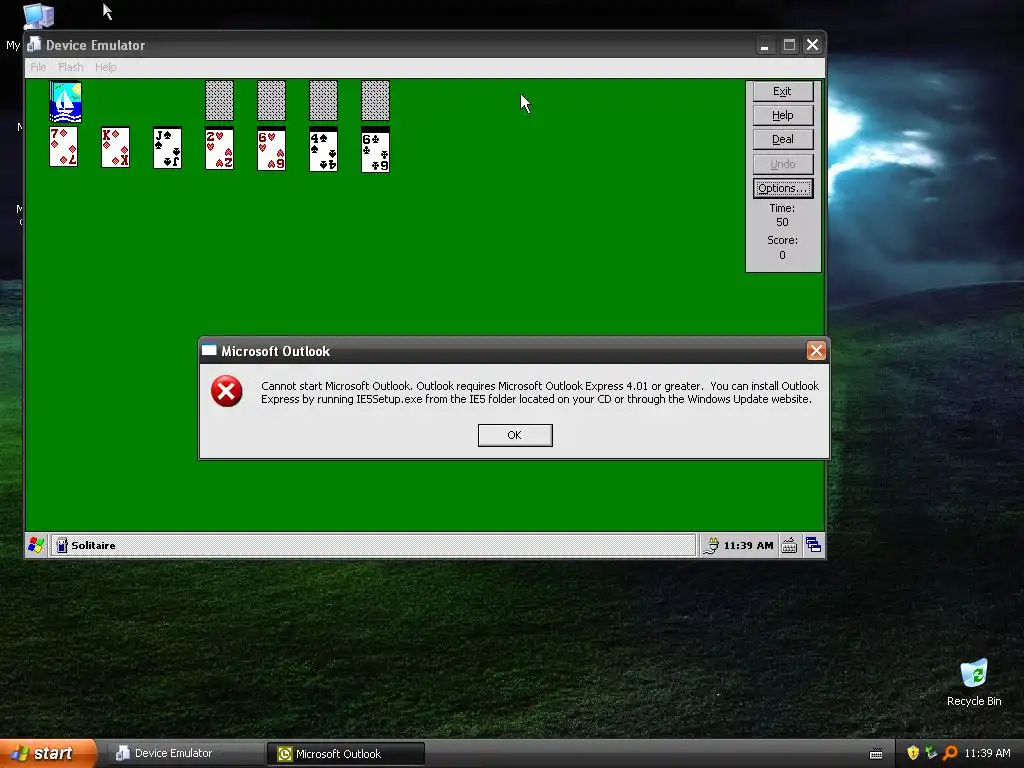Open the Recycle Bin desktop icon
Image resolution: width=1024 pixels, height=768 pixels.
(974, 674)
